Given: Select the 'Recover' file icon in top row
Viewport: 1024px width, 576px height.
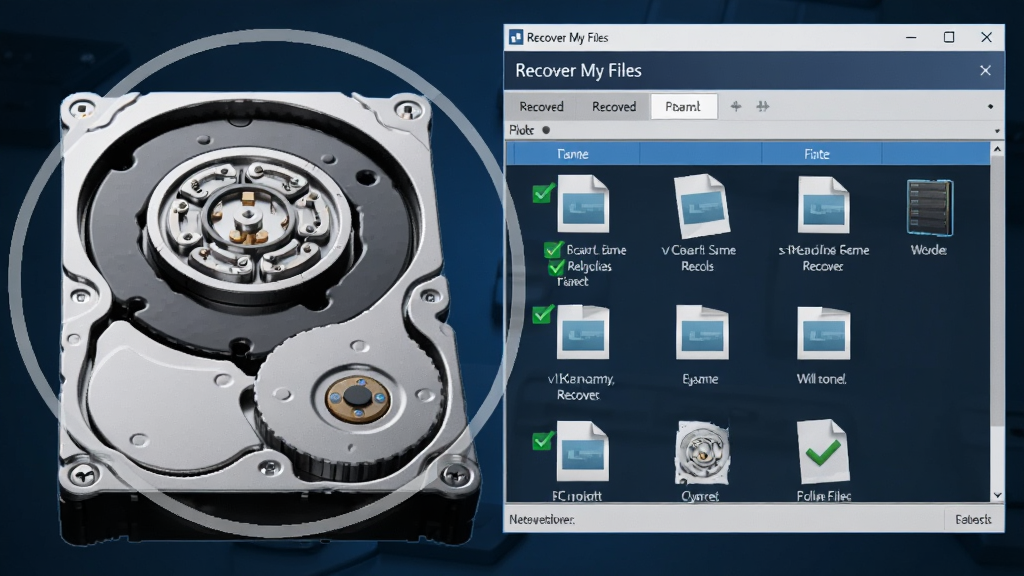Looking at the screenshot, I should 823,205.
